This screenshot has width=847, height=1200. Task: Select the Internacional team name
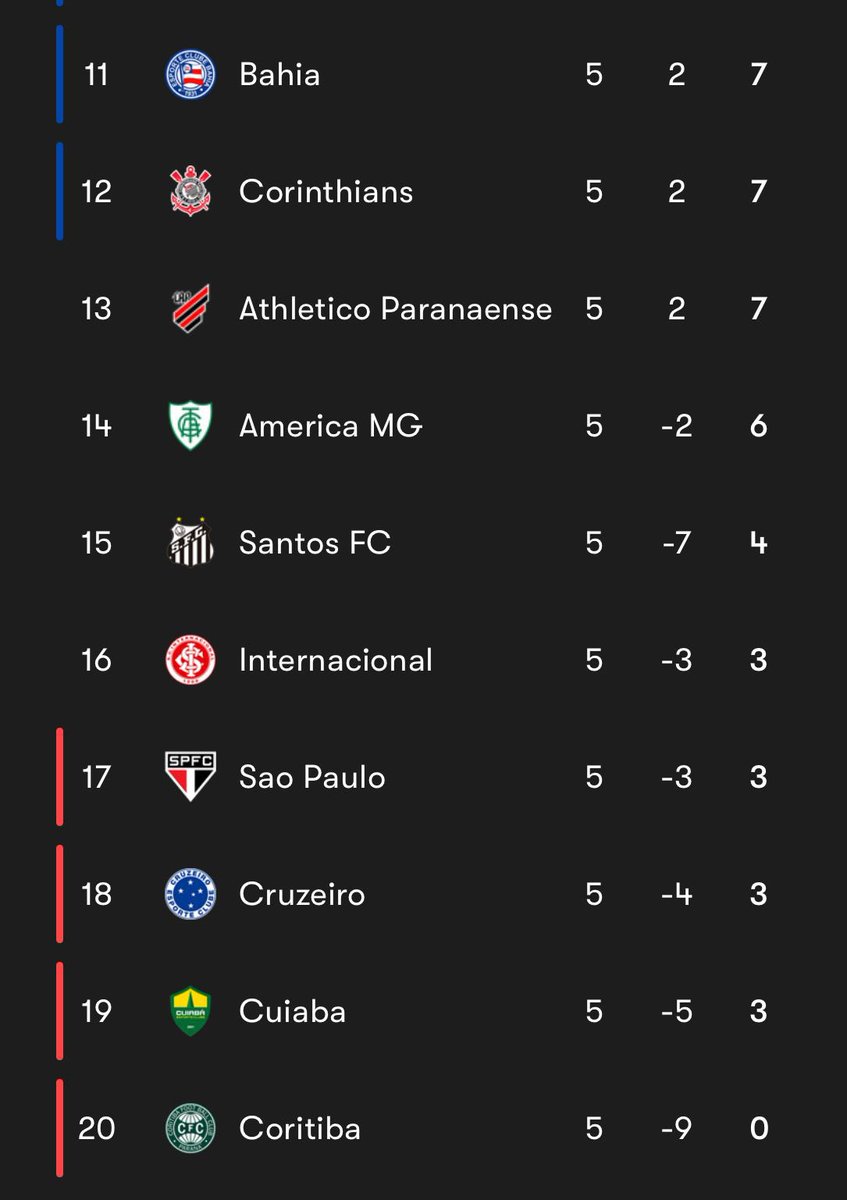click(336, 660)
